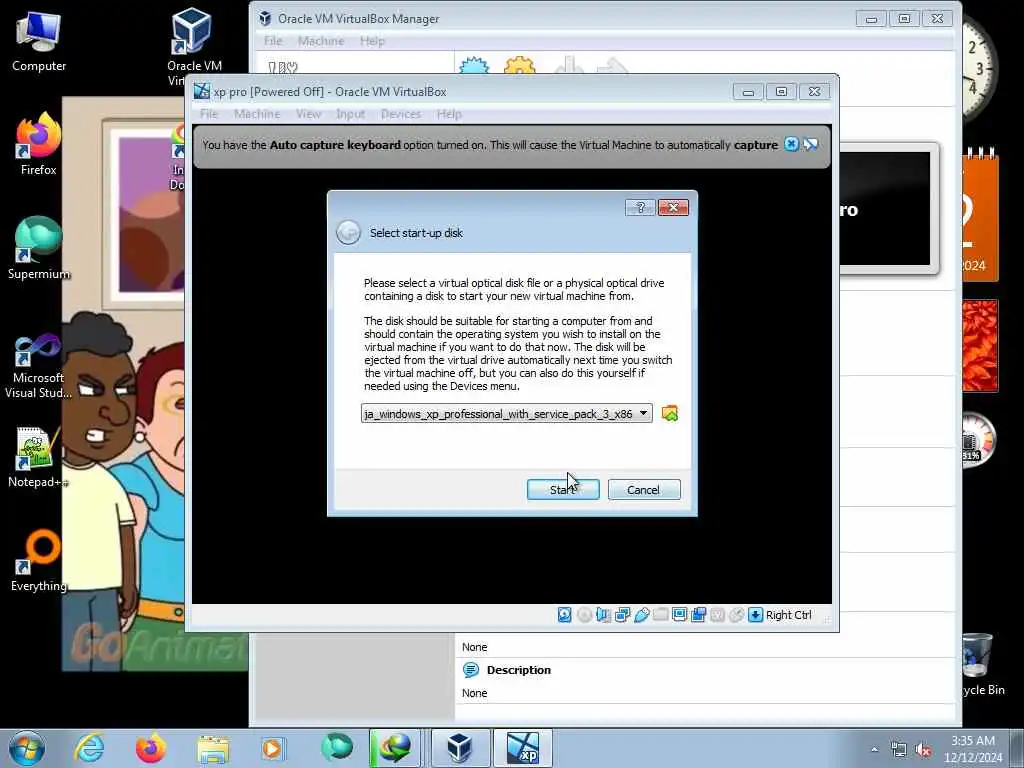Cancel the Select start-up disk dialog
1024x768 pixels.
pyautogui.click(x=643, y=490)
